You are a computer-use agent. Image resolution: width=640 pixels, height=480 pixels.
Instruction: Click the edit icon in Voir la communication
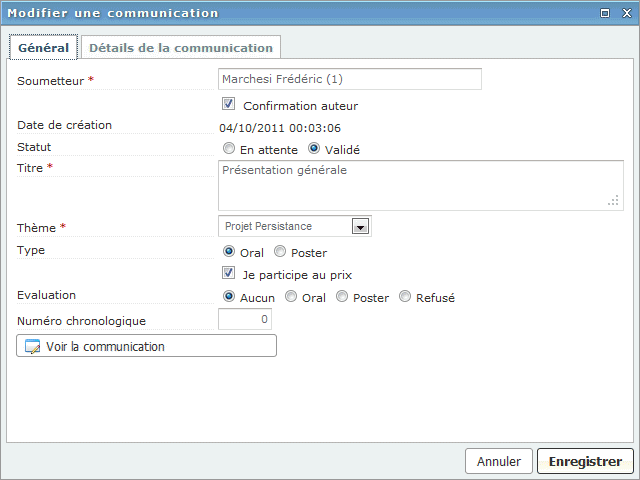pos(32,346)
